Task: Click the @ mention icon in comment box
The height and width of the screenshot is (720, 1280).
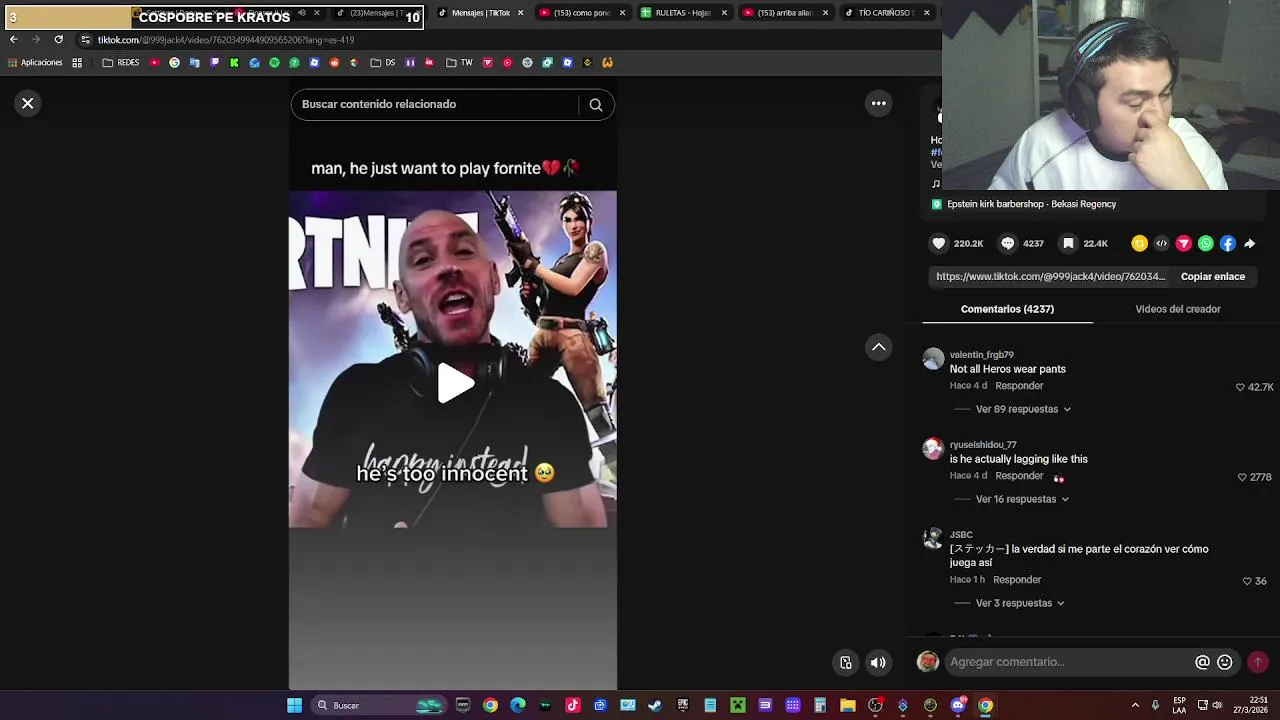Action: tap(1202, 662)
